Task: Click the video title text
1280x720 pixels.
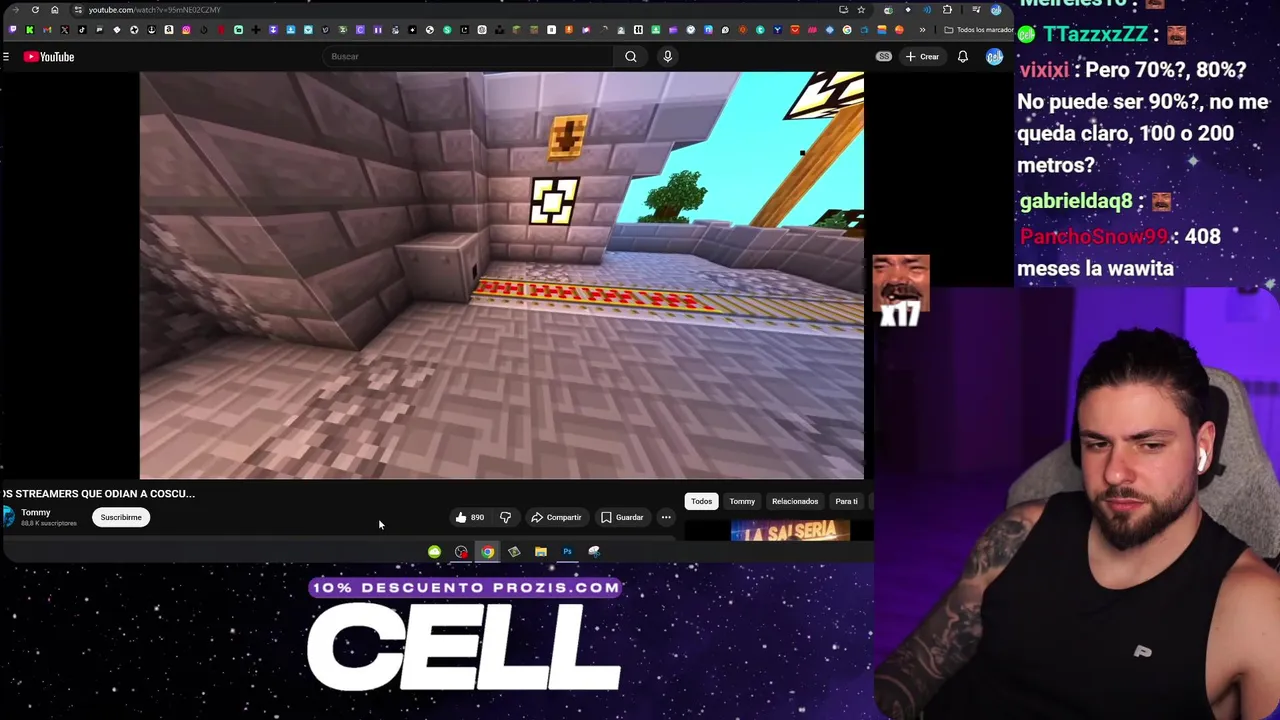Action: [x=98, y=494]
